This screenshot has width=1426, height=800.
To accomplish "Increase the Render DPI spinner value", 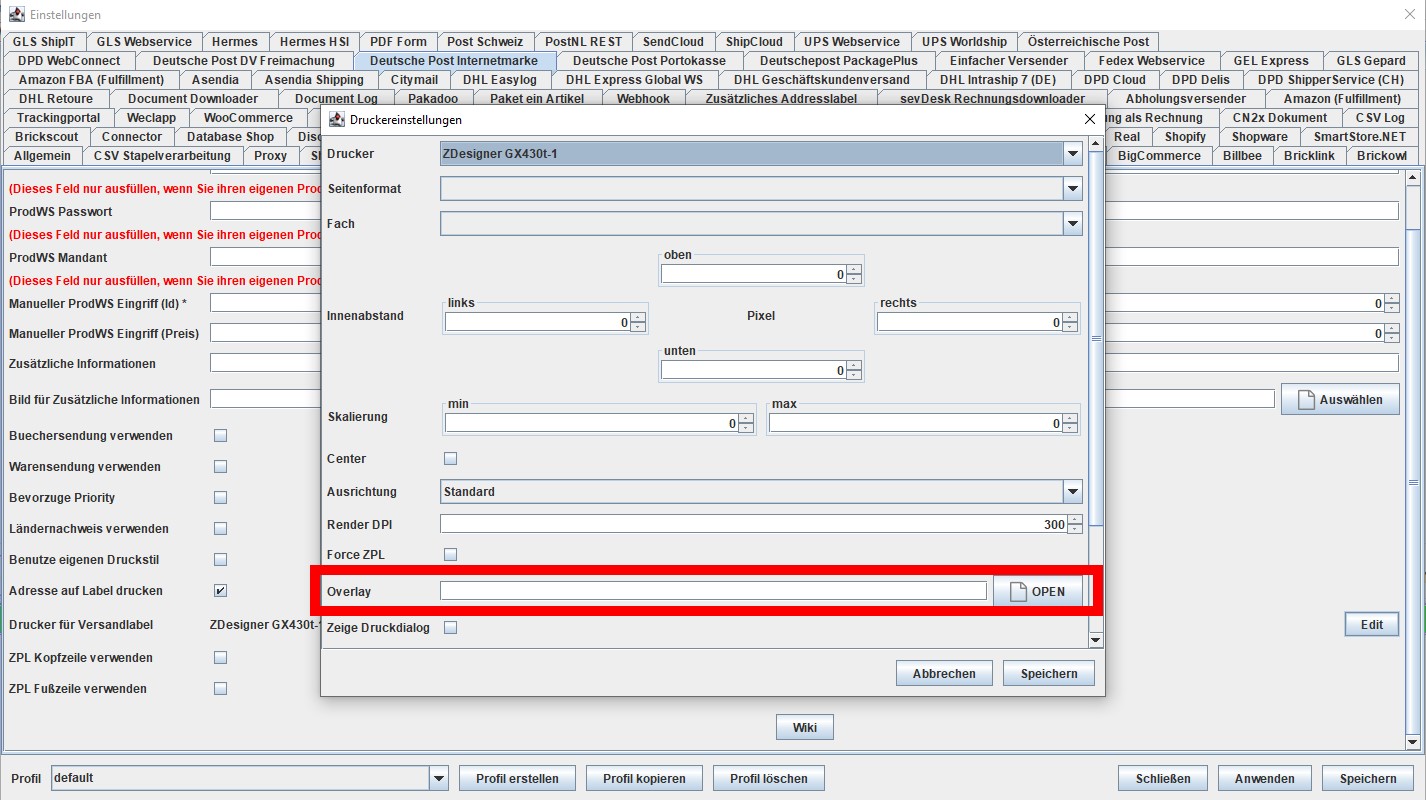I will tap(1075, 520).
